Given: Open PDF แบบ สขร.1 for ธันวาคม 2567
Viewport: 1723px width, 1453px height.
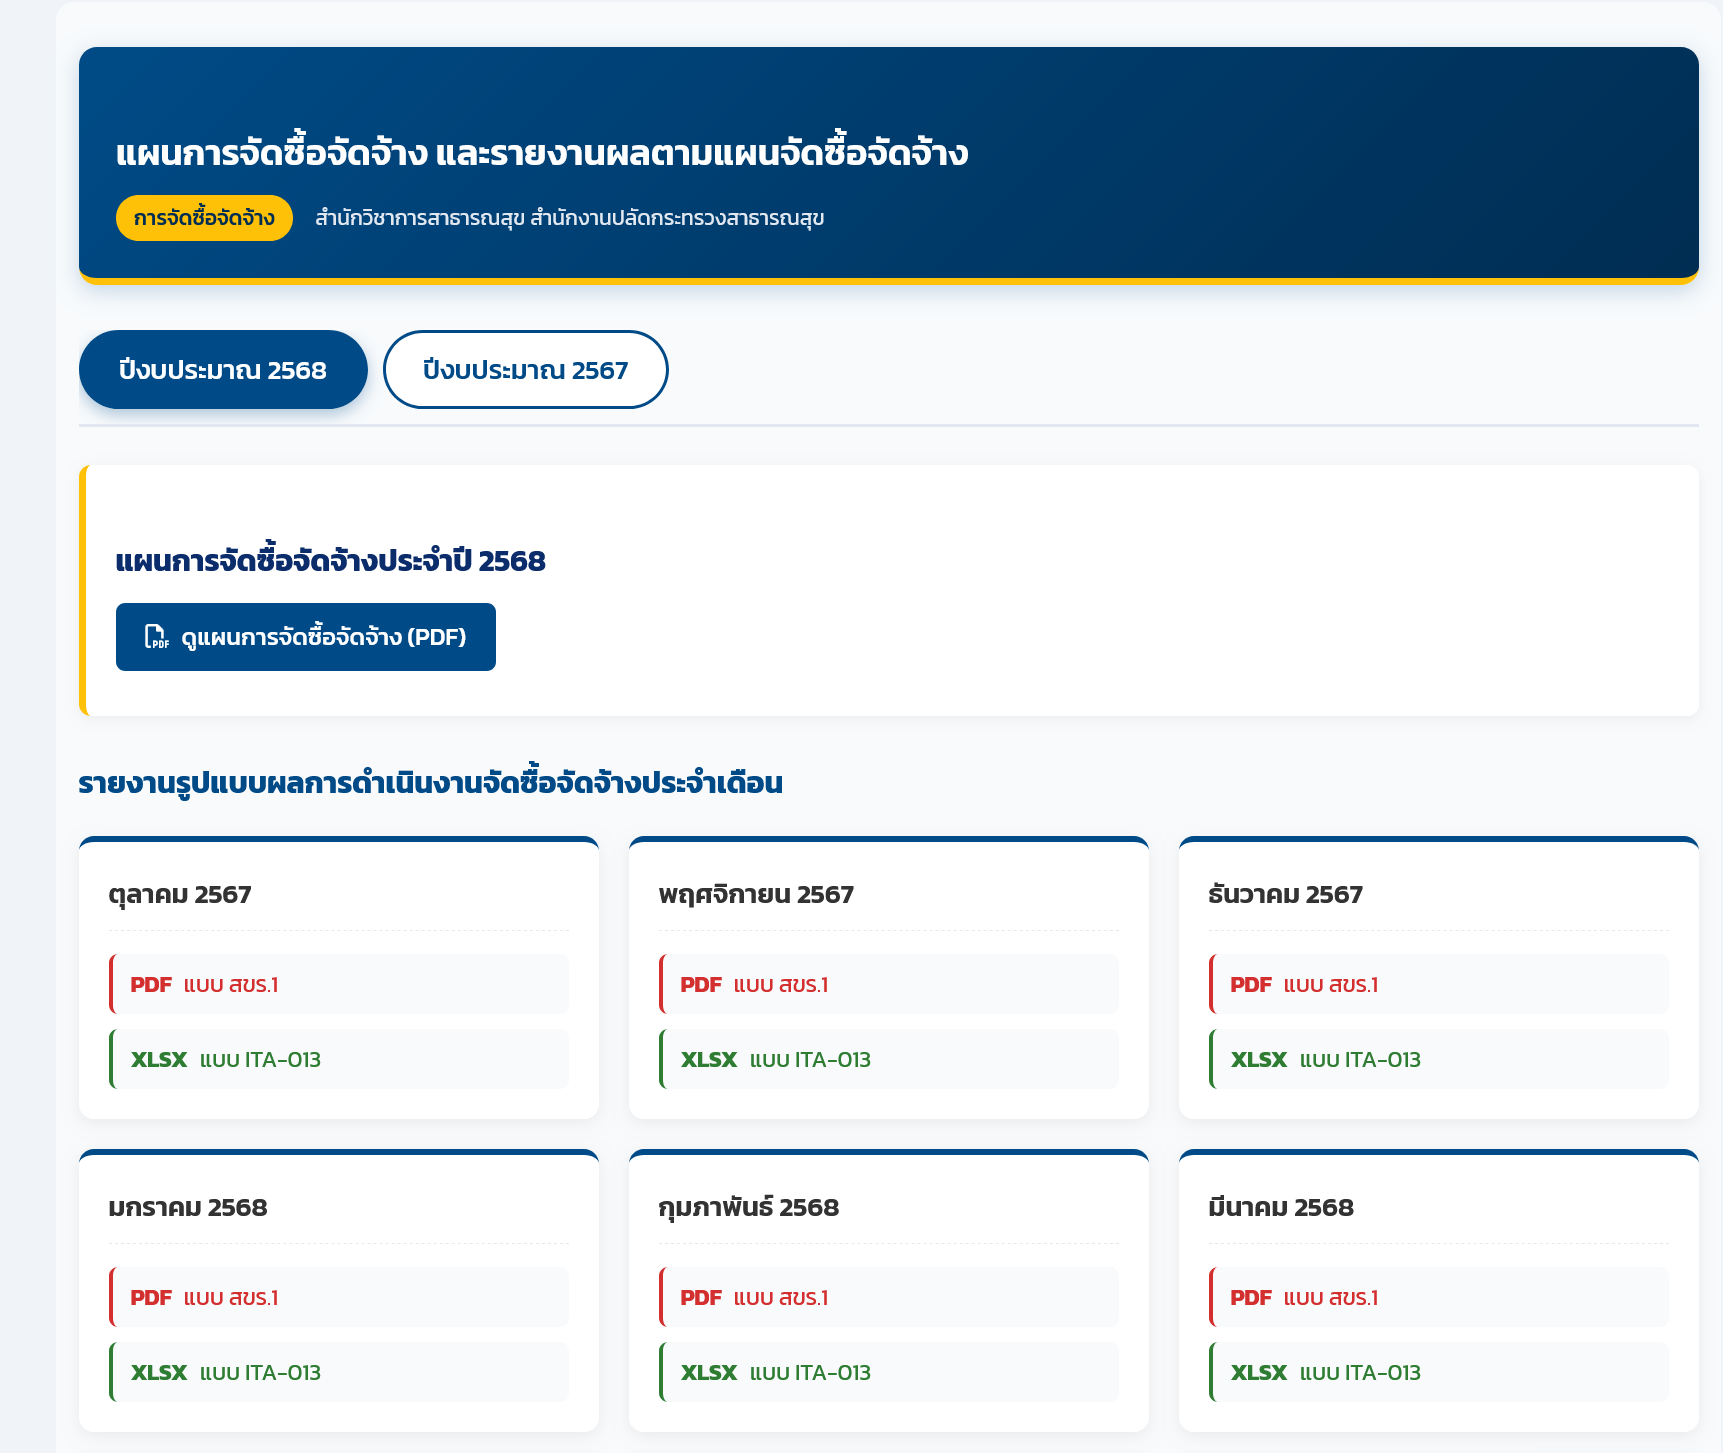Looking at the screenshot, I should [1438, 984].
